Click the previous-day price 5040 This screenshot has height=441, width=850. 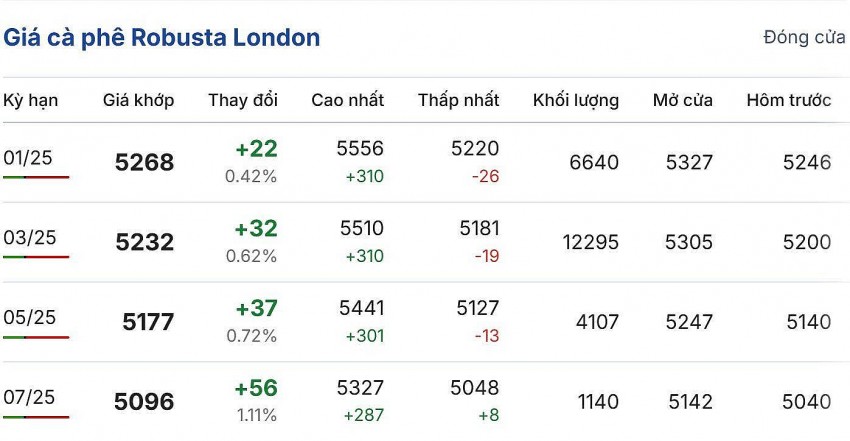tap(806, 402)
